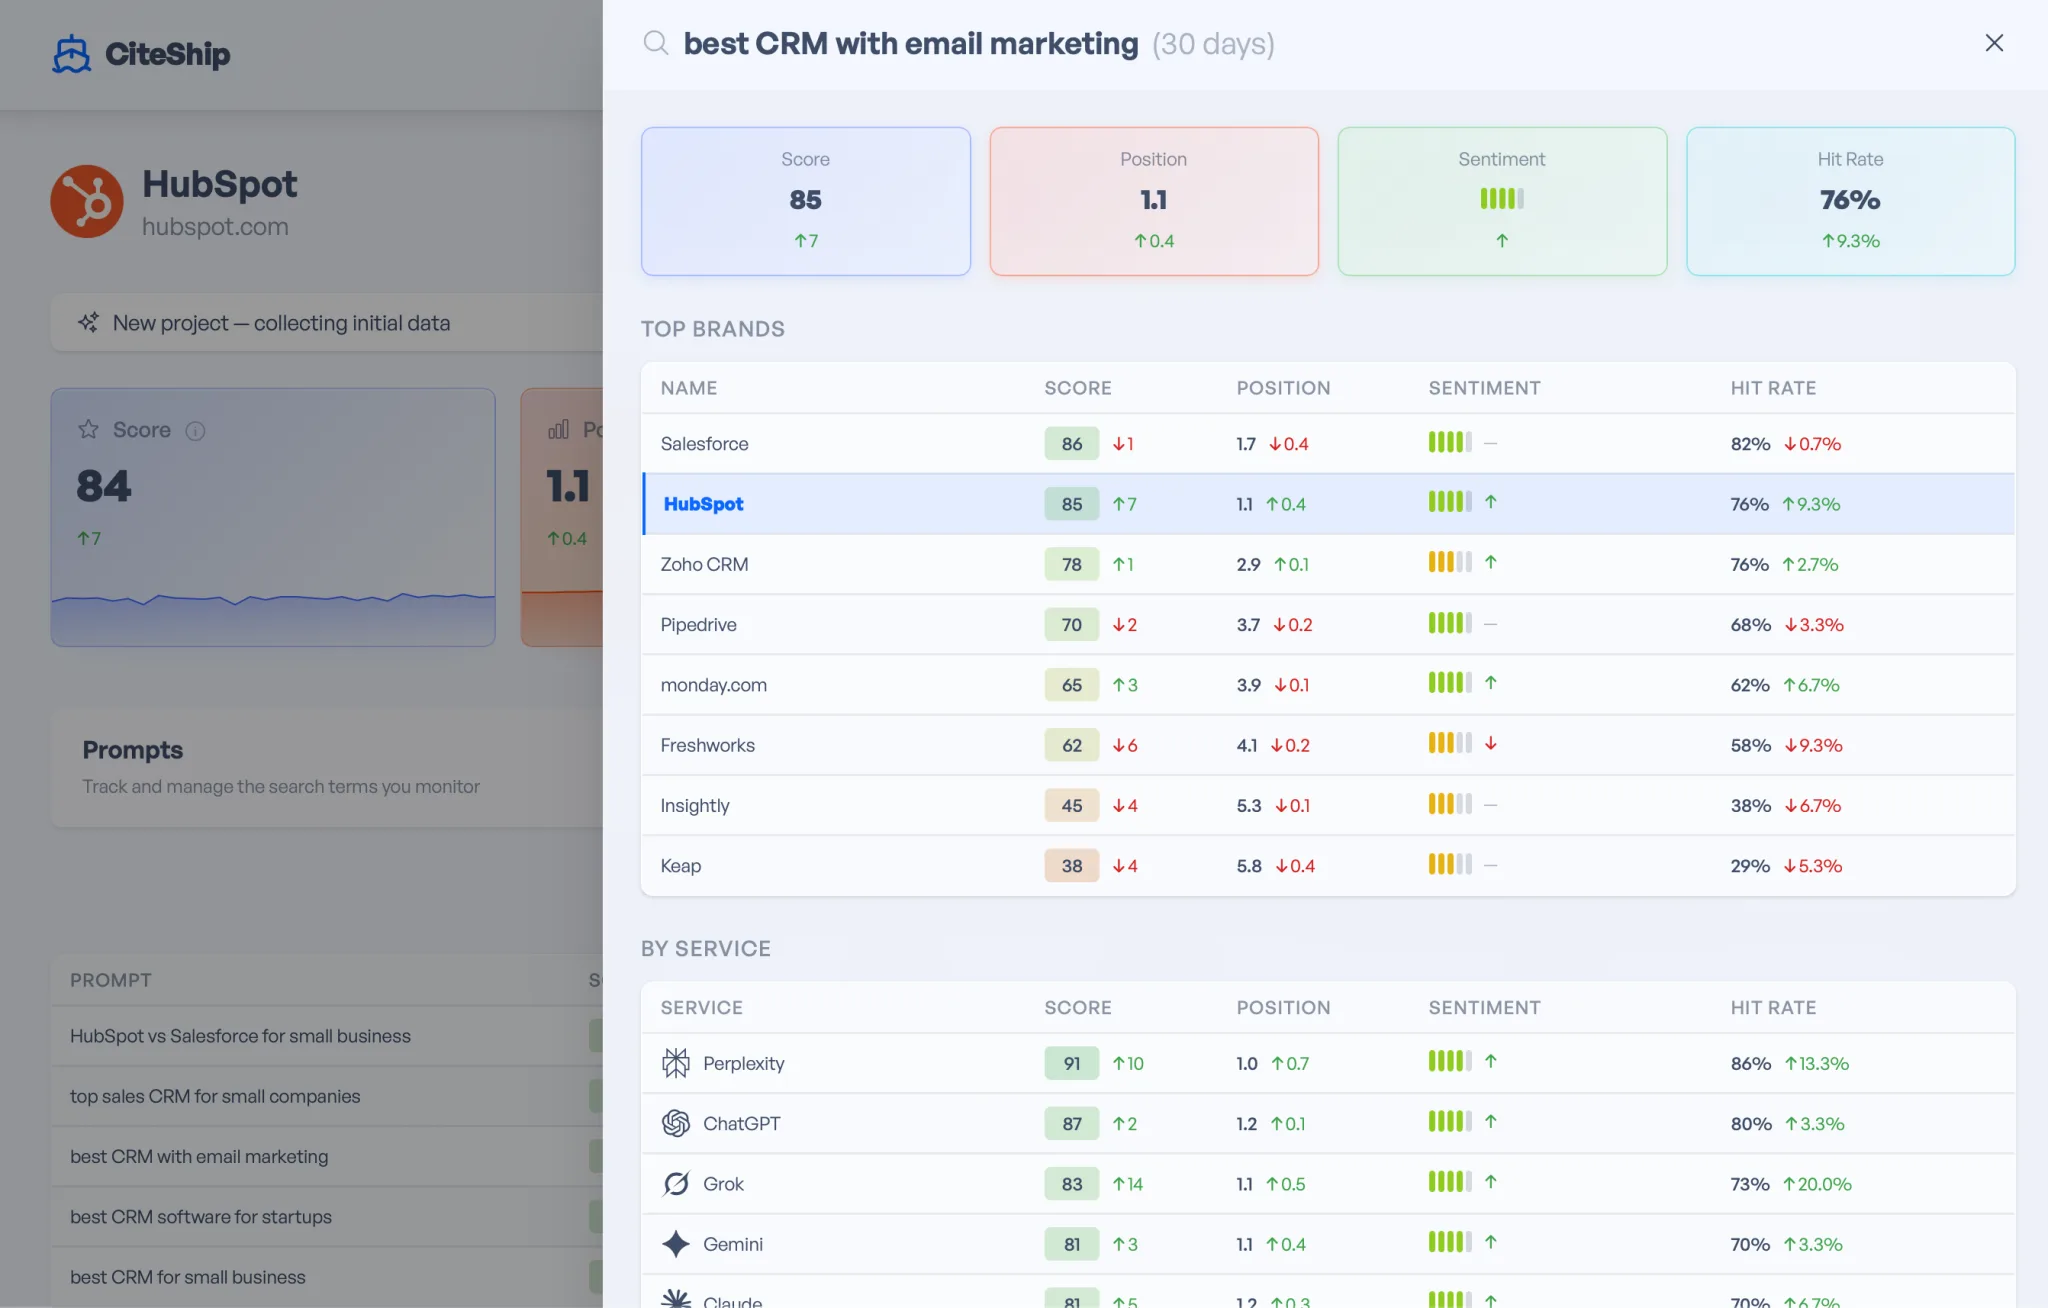Click the Insightly brand name
This screenshot has width=2048, height=1308.
tap(695, 806)
